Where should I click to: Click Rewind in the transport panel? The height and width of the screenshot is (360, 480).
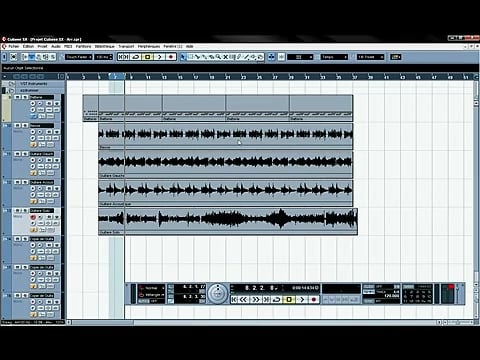244,300
